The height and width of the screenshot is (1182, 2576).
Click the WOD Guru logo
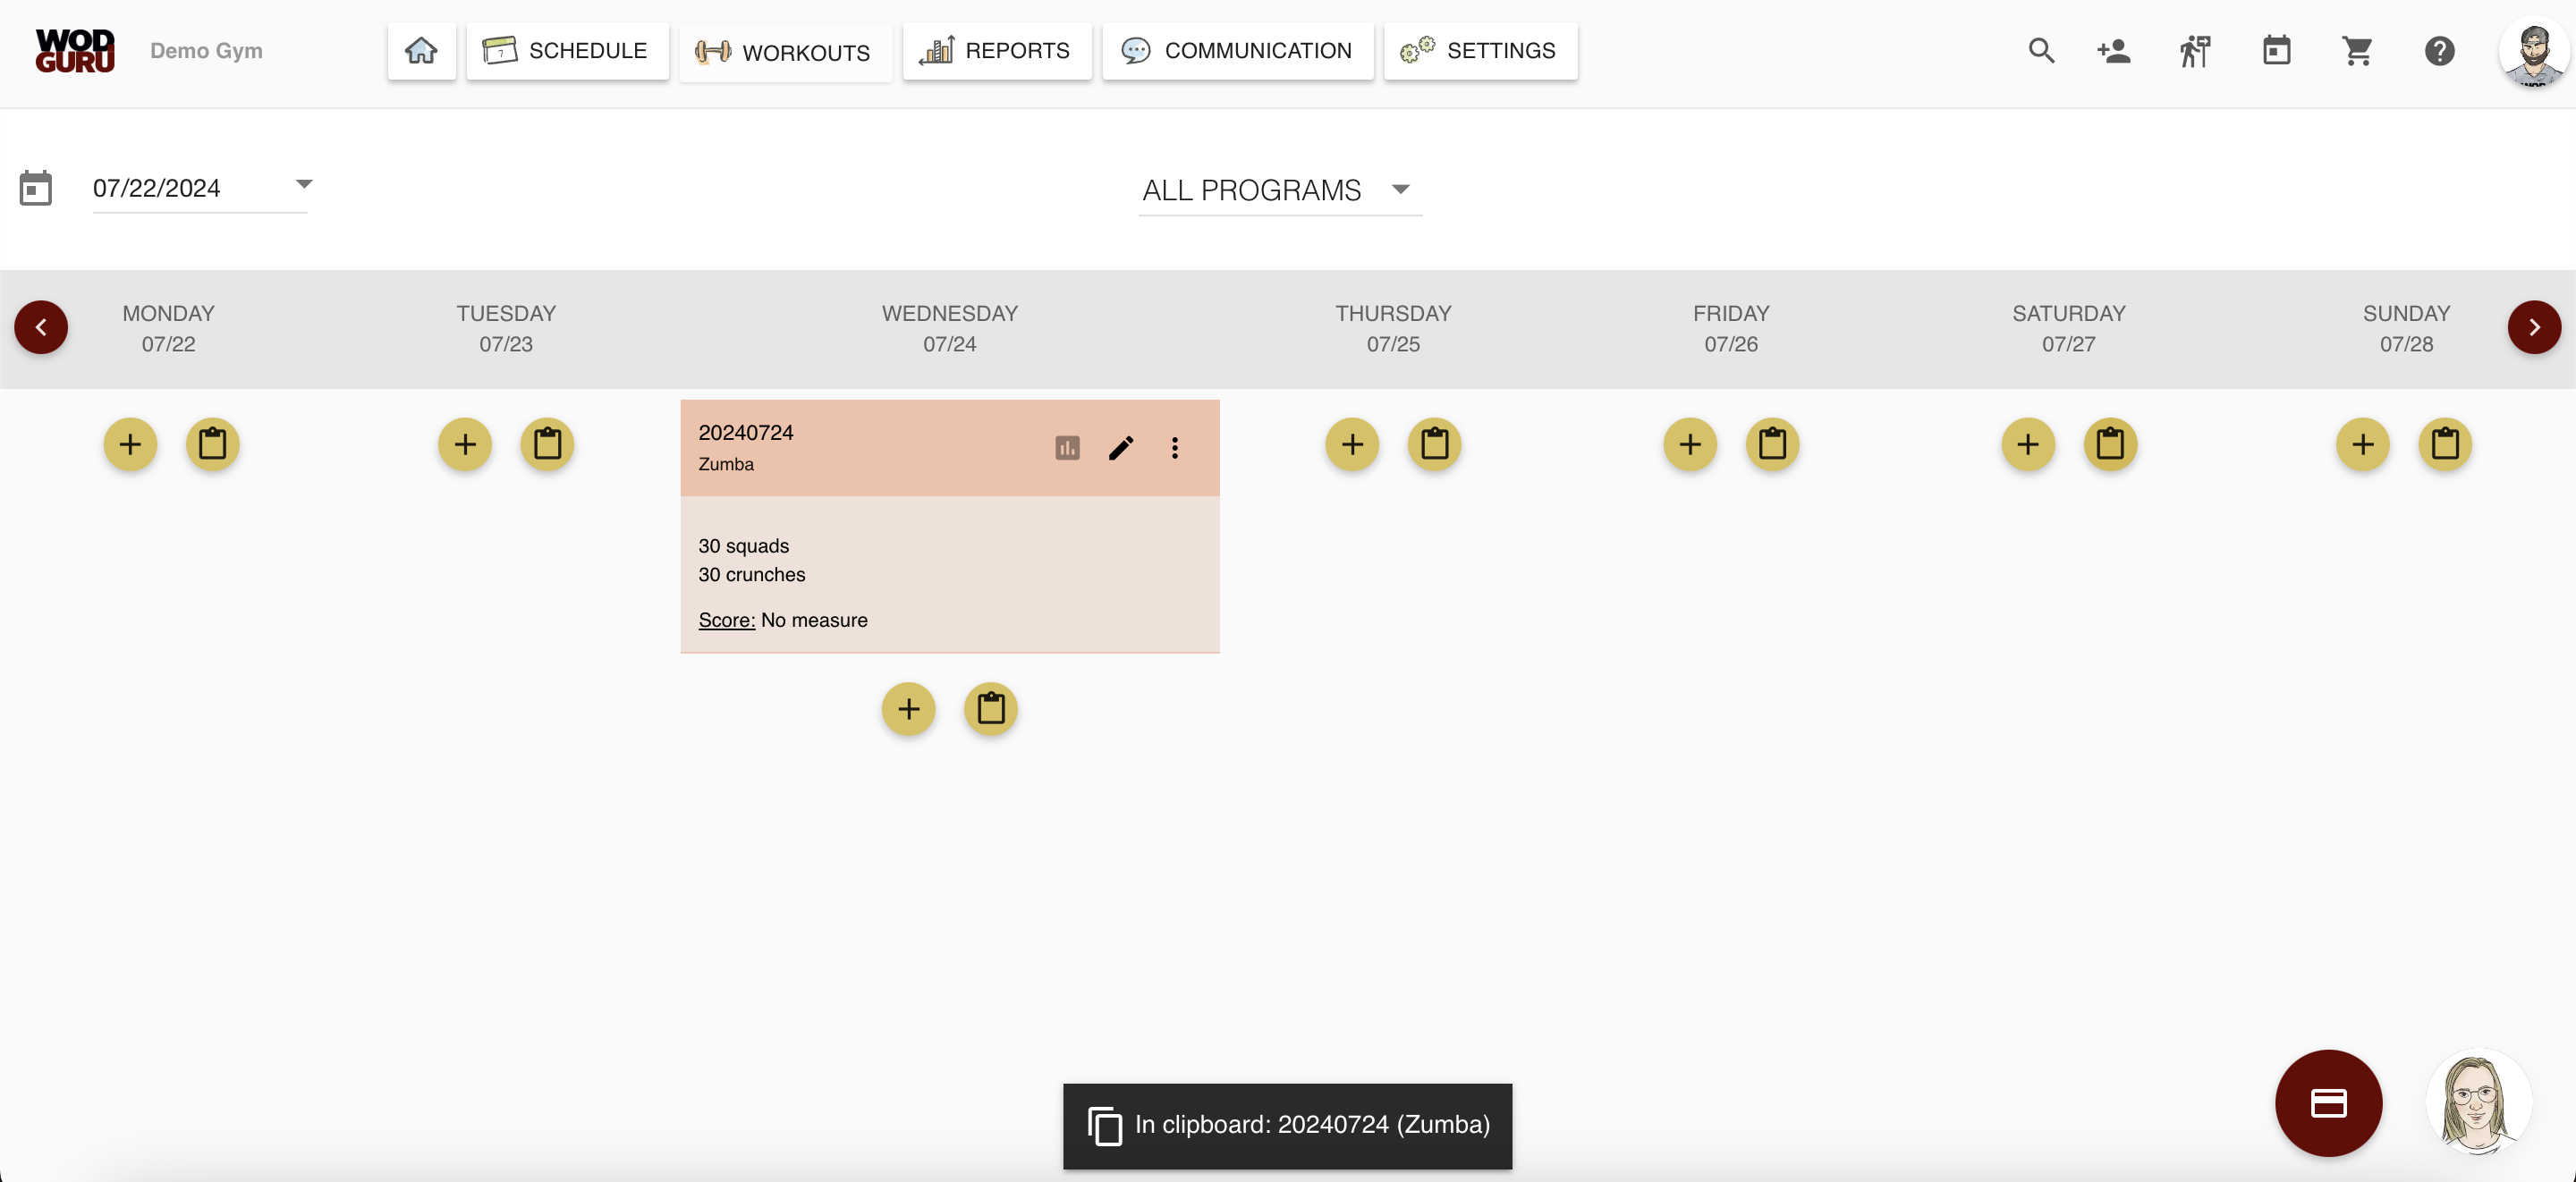pyautogui.click(x=75, y=50)
